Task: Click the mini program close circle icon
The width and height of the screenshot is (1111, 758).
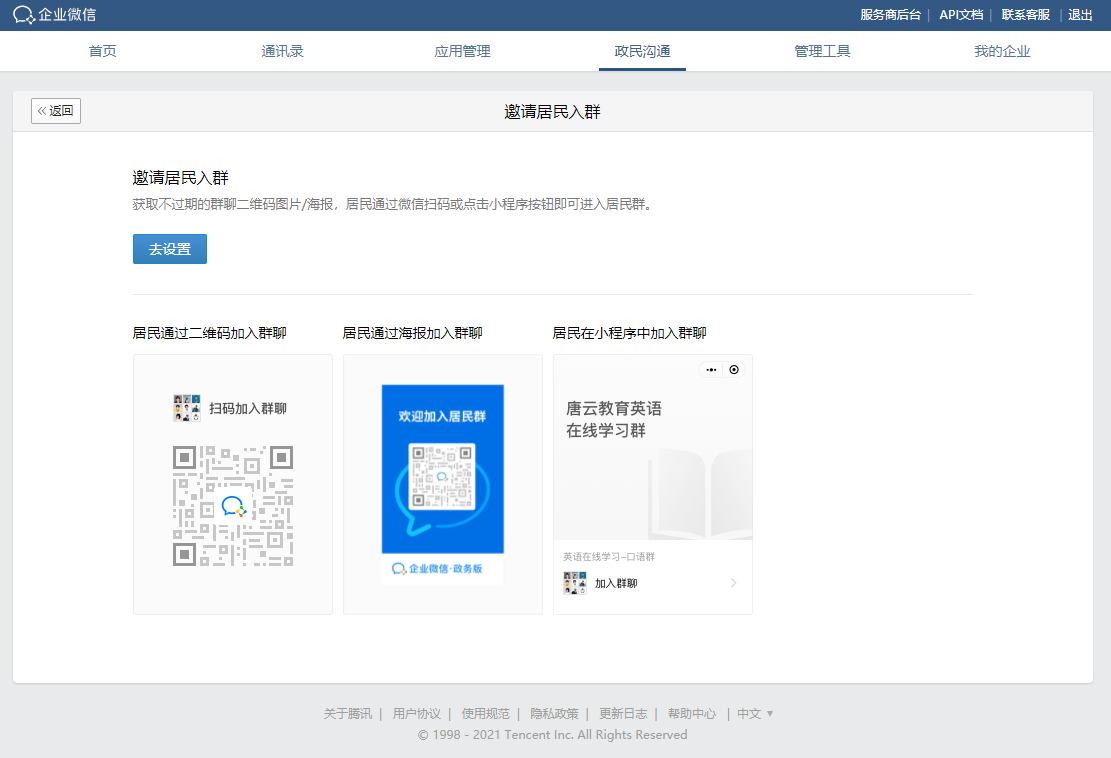Action: pyautogui.click(x=734, y=370)
